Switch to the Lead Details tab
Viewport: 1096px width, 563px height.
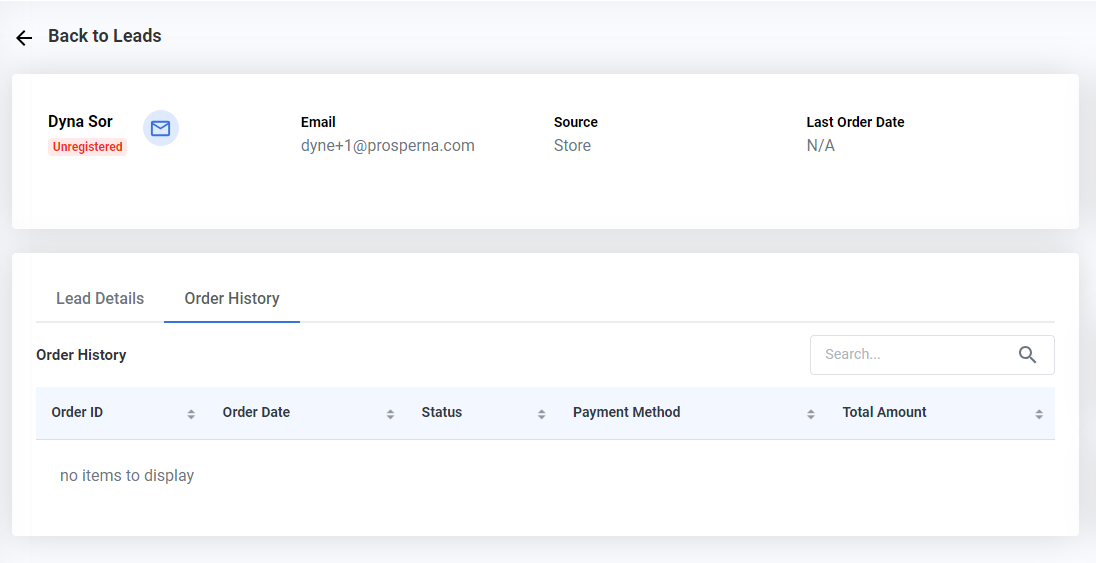coord(100,299)
